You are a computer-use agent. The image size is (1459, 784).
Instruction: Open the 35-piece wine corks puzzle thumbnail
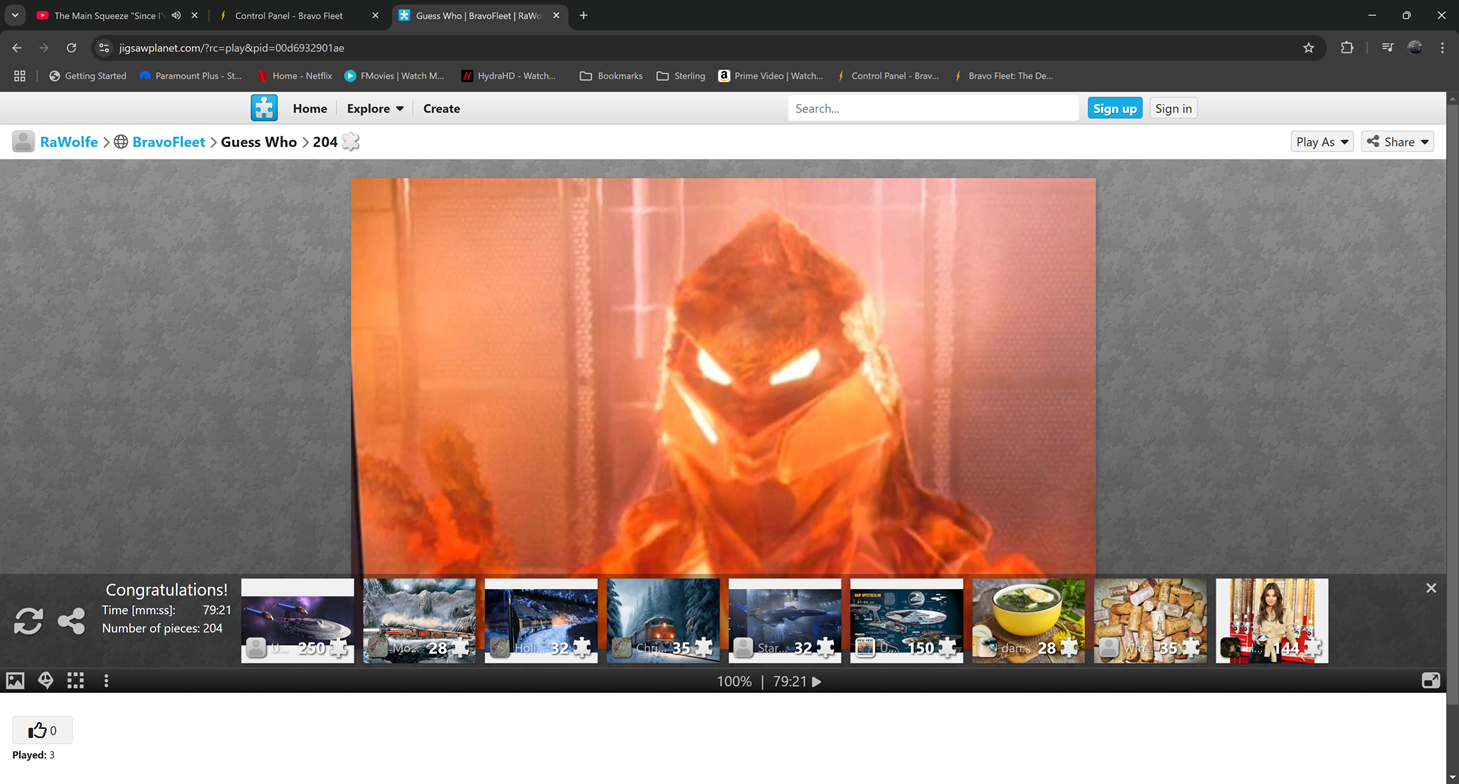click(1150, 620)
